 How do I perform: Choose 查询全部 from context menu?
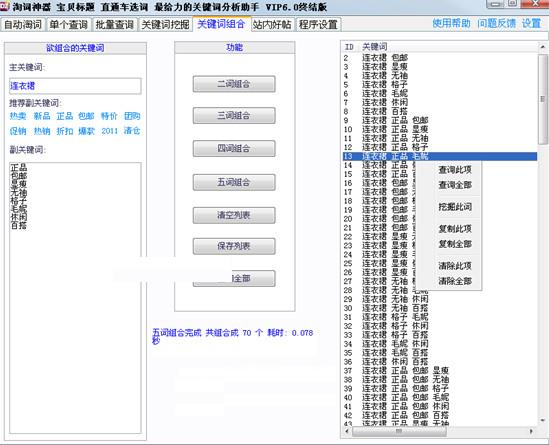point(455,185)
